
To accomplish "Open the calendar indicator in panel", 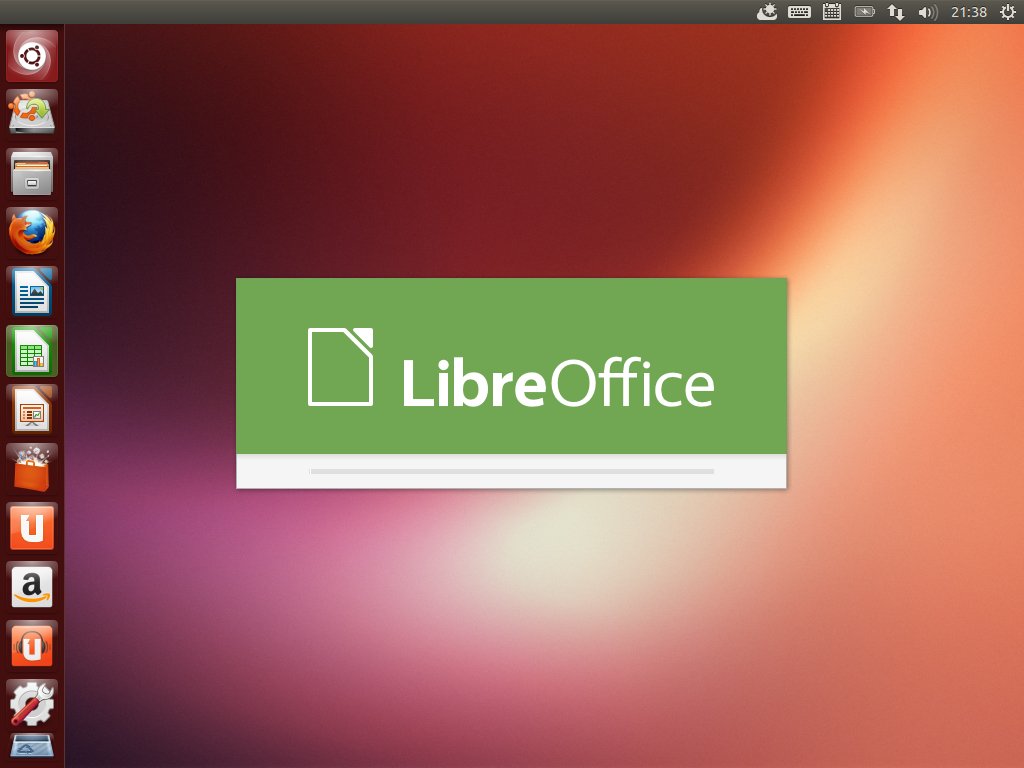I will click(x=832, y=12).
